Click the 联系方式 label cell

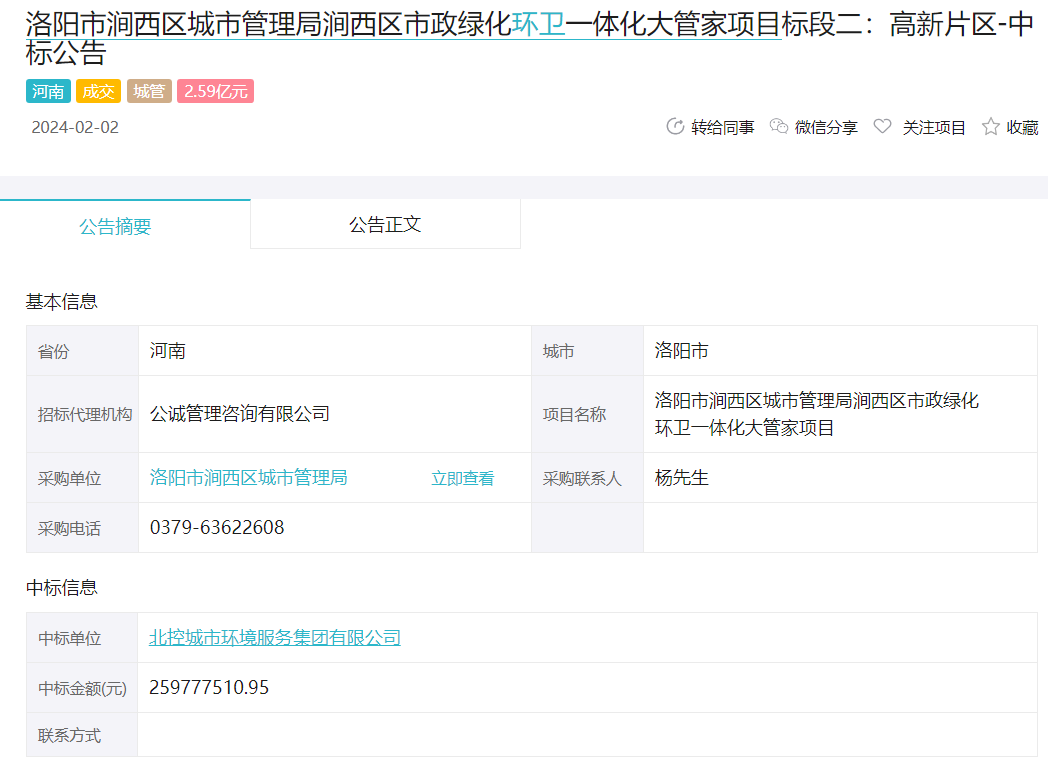(82, 735)
